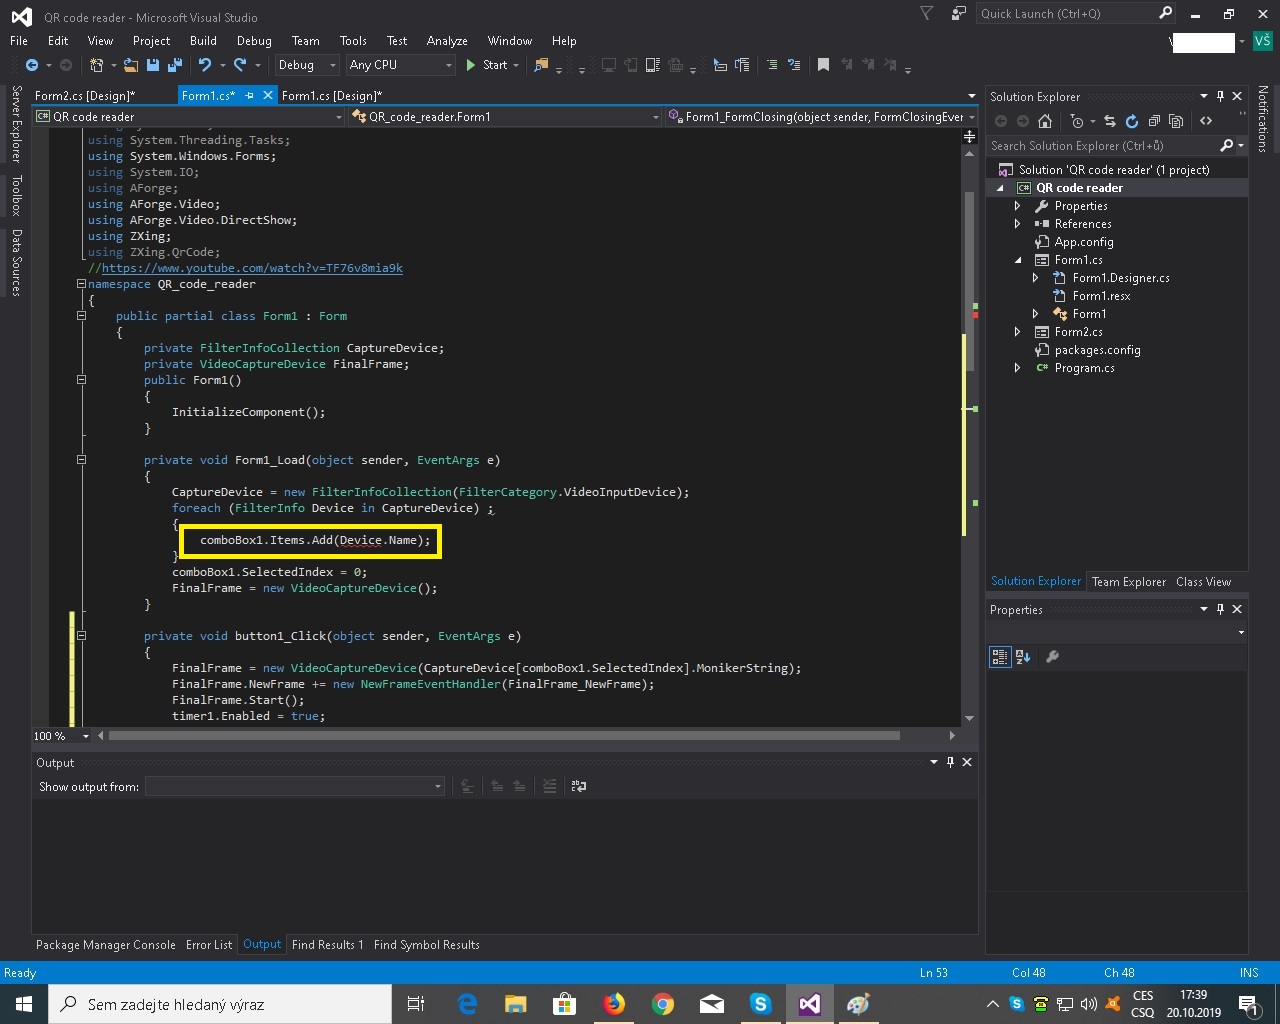Open the Build menu

(203, 41)
